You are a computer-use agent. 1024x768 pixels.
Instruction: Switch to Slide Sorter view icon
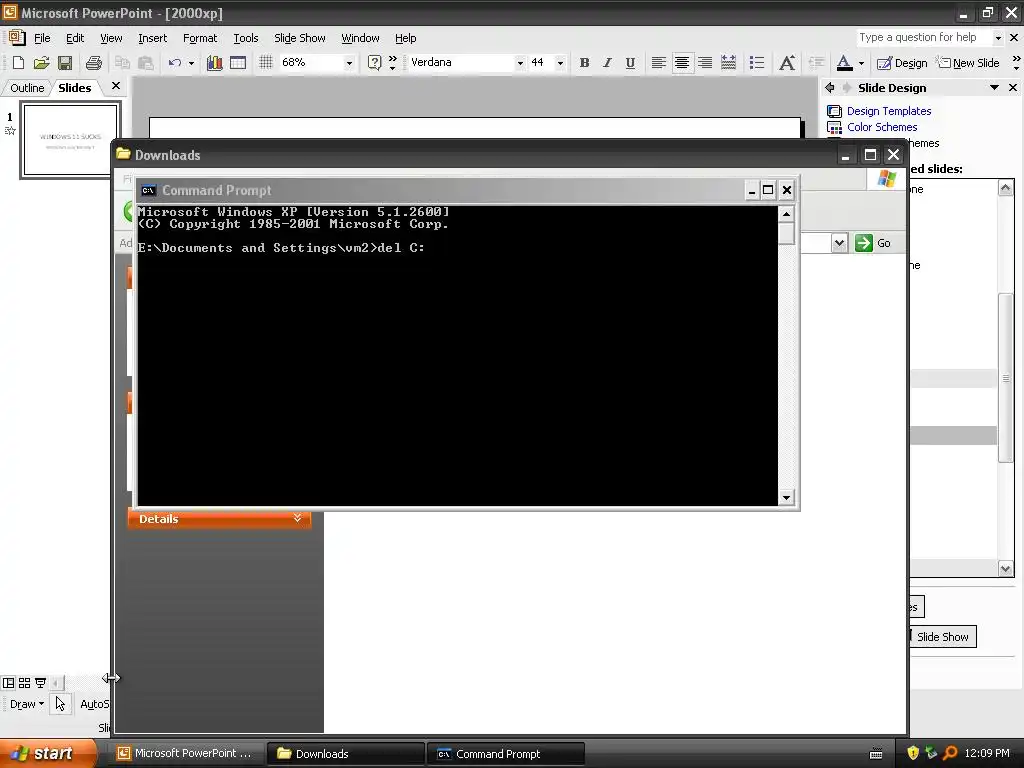pyautogui.click(x=25, y=683)
